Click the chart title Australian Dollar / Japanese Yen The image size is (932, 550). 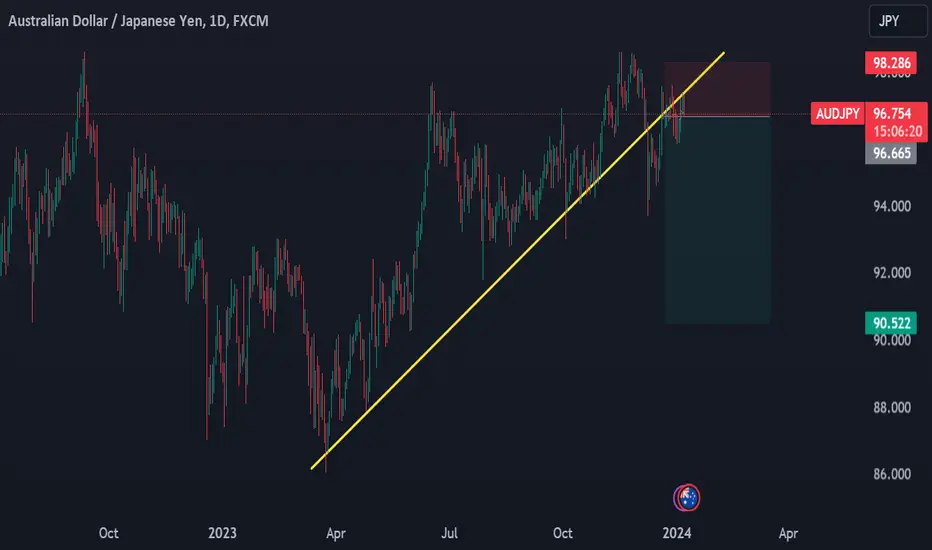[x=106, y=21]
